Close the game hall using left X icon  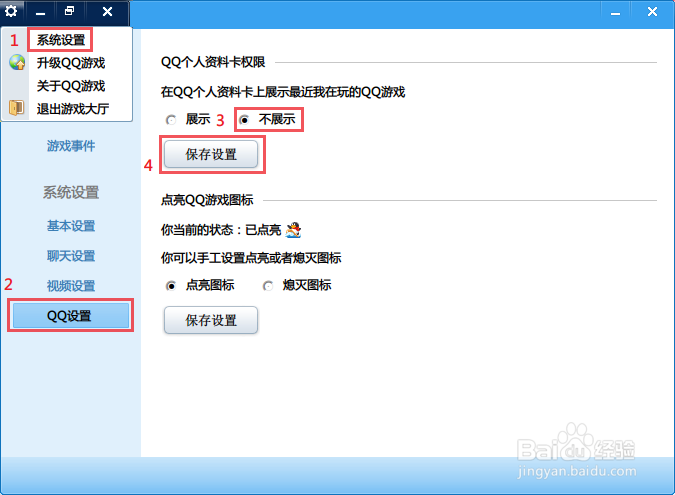pyautogui.click(x=107, y=12)
